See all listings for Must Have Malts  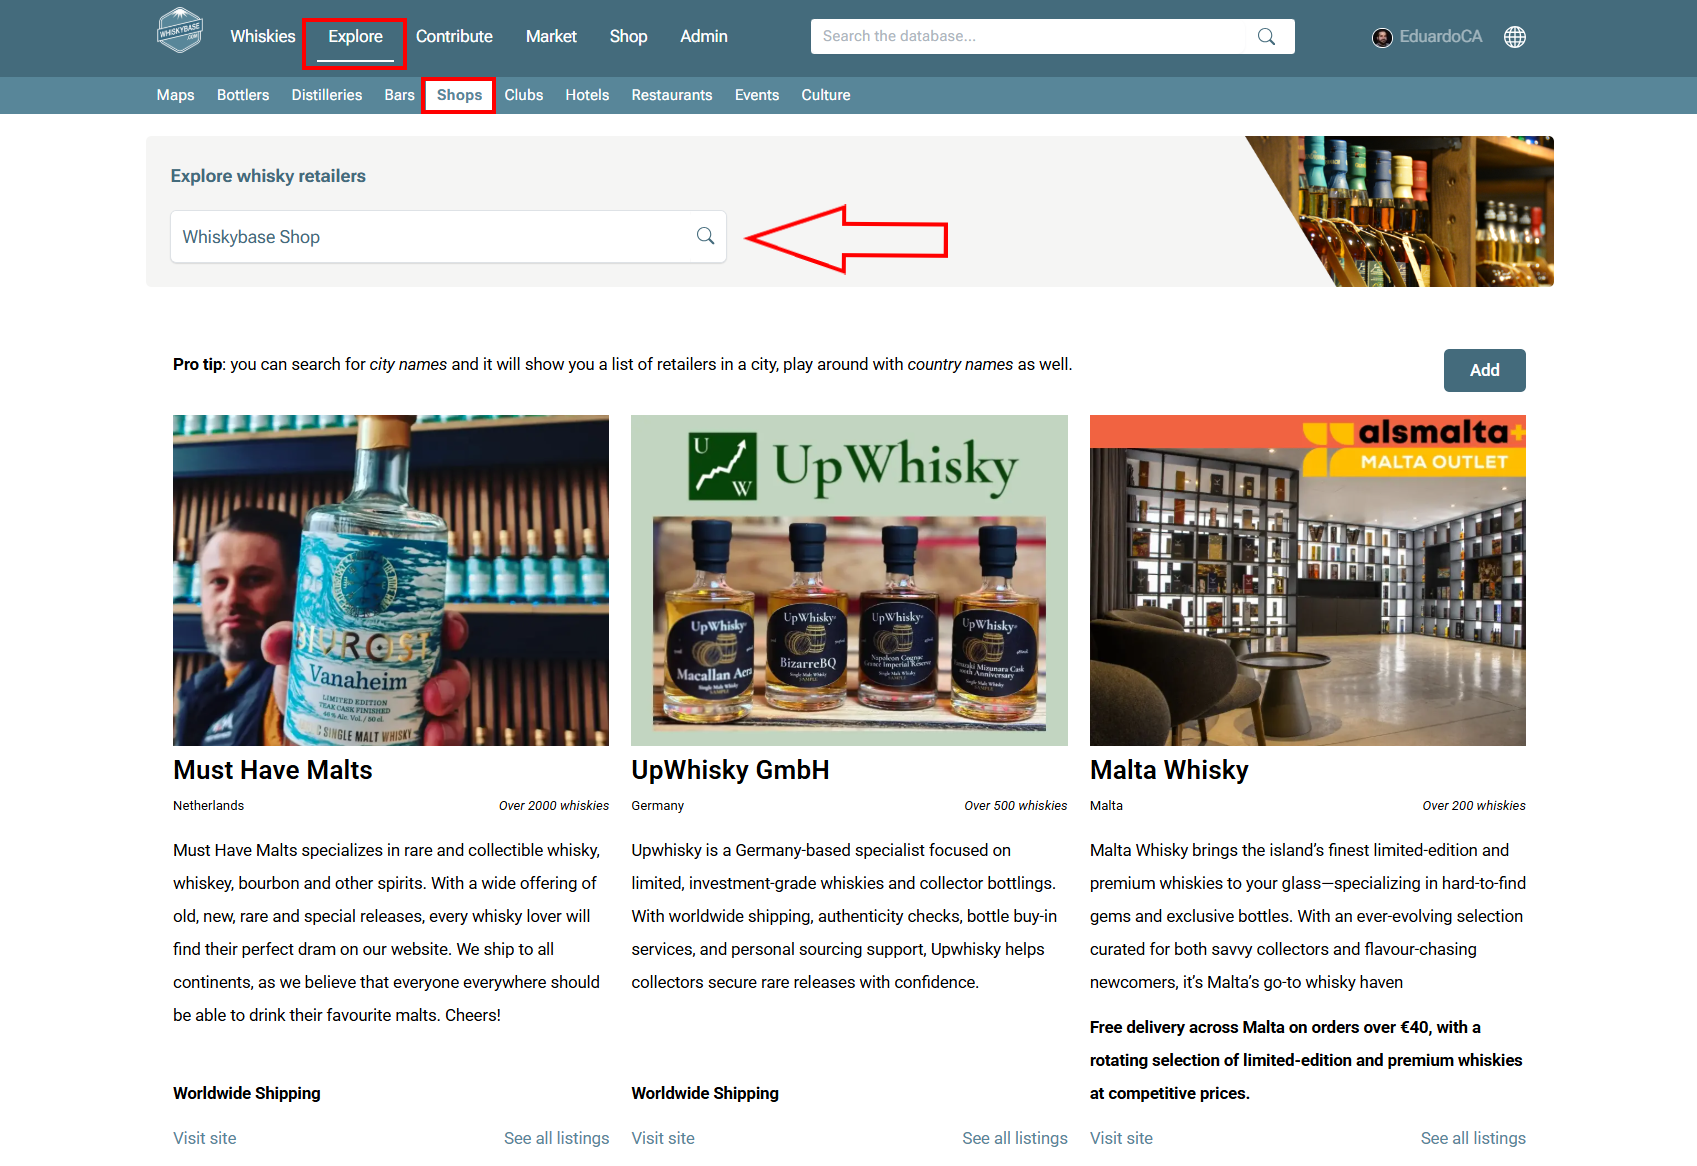(x=556, y=1138)
